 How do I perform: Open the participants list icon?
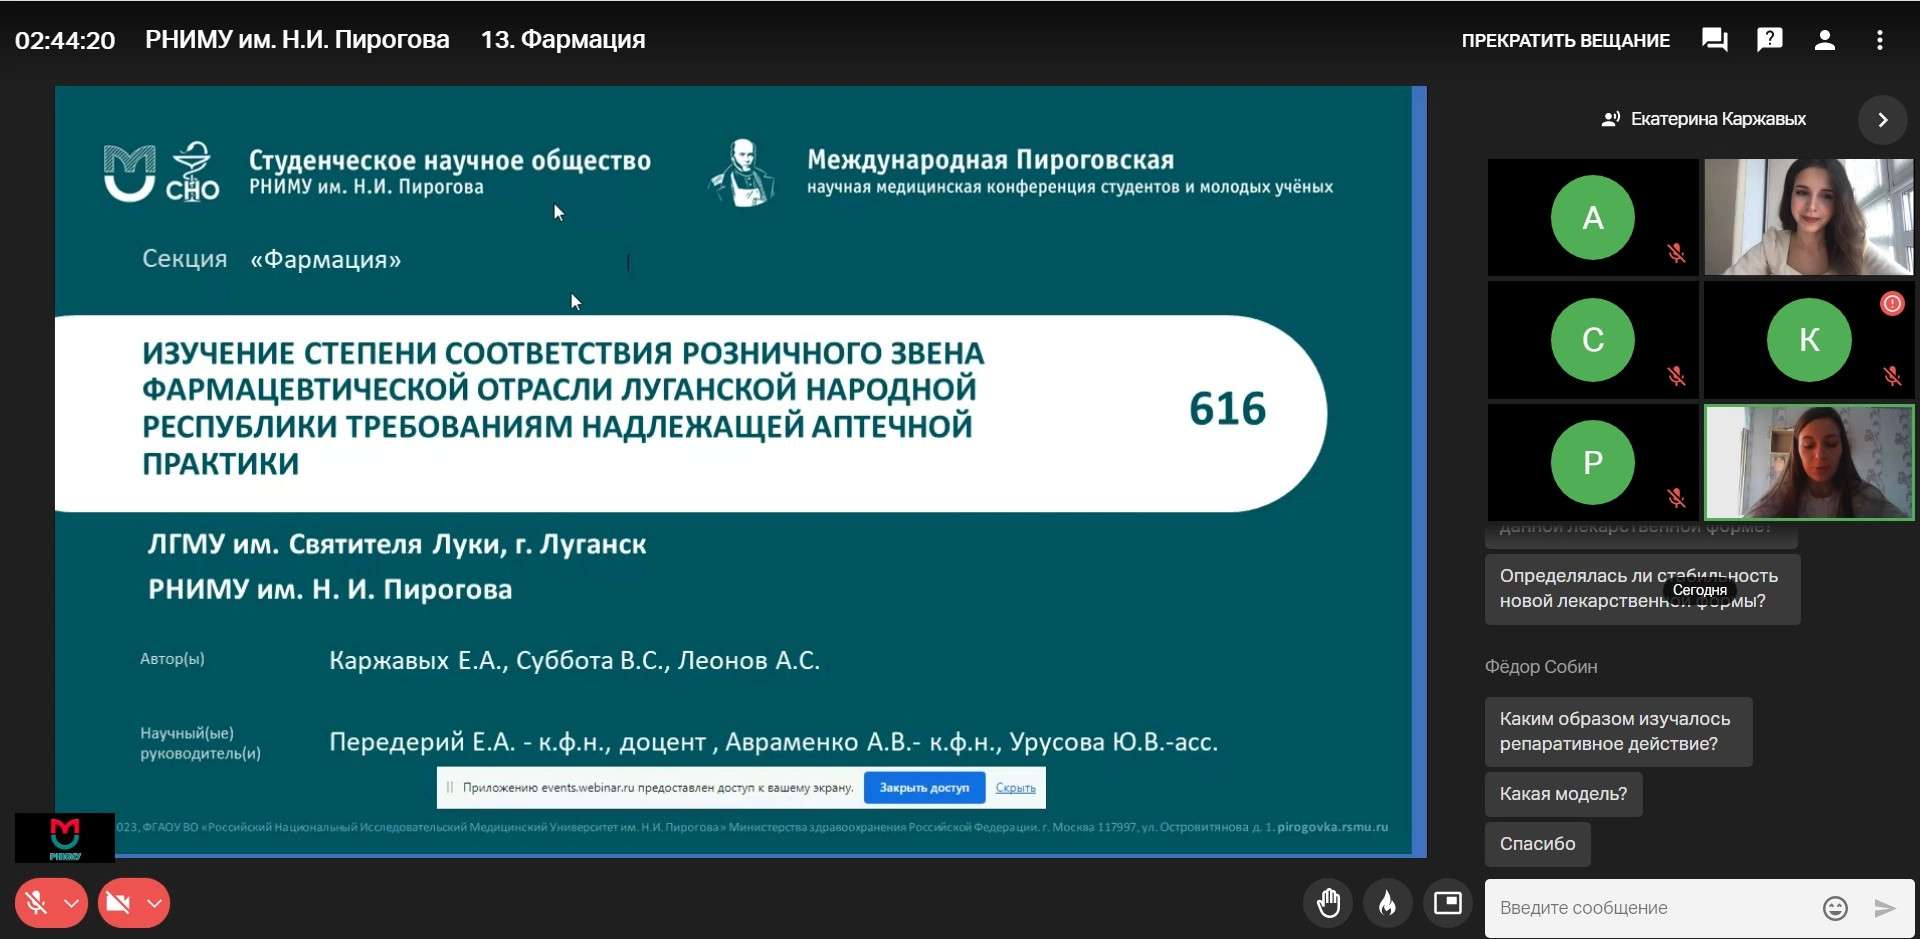[x=1825, y=40]
